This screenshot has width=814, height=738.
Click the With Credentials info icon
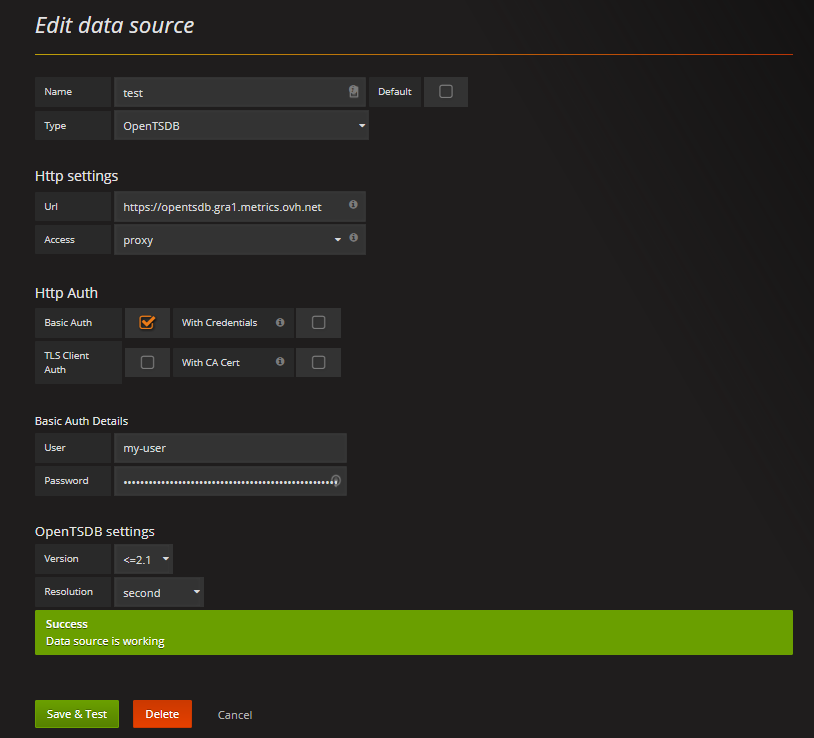pyautogui.click(x=280, y=323)
